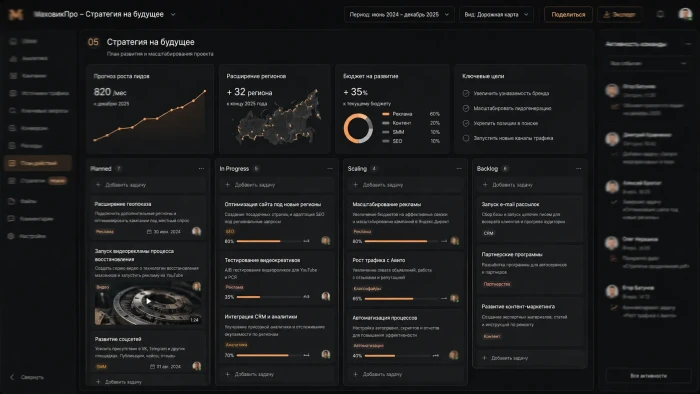Open the Вид: Дорожная карта dropdown
700x394 pixels.
click(496, 14)
